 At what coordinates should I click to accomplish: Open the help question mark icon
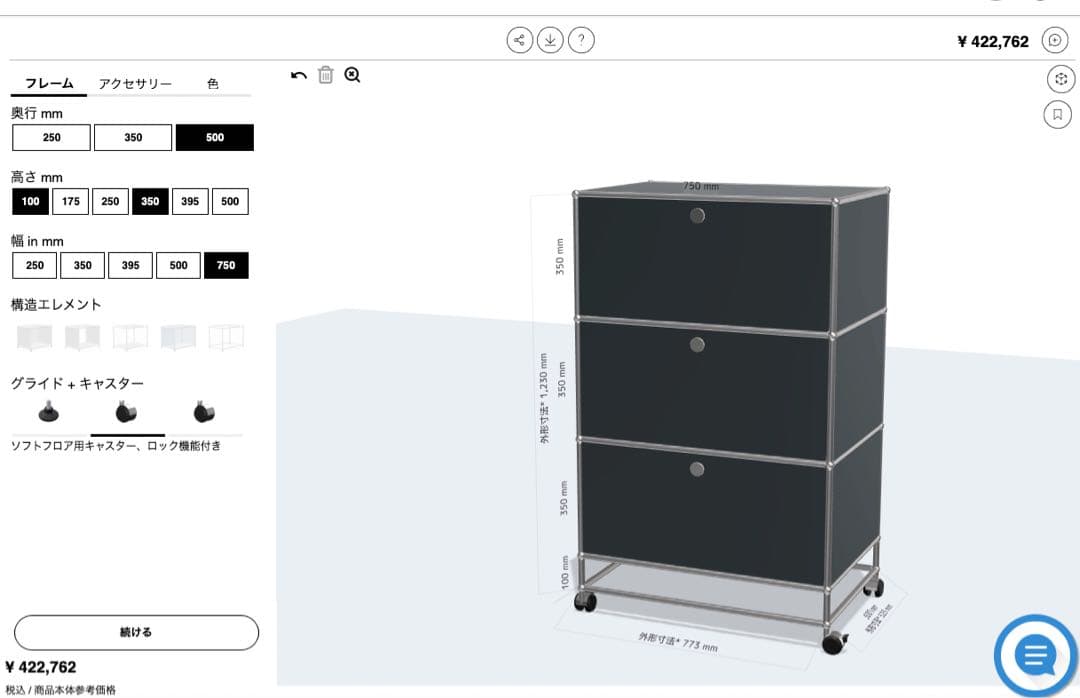[x=581, y=40]
